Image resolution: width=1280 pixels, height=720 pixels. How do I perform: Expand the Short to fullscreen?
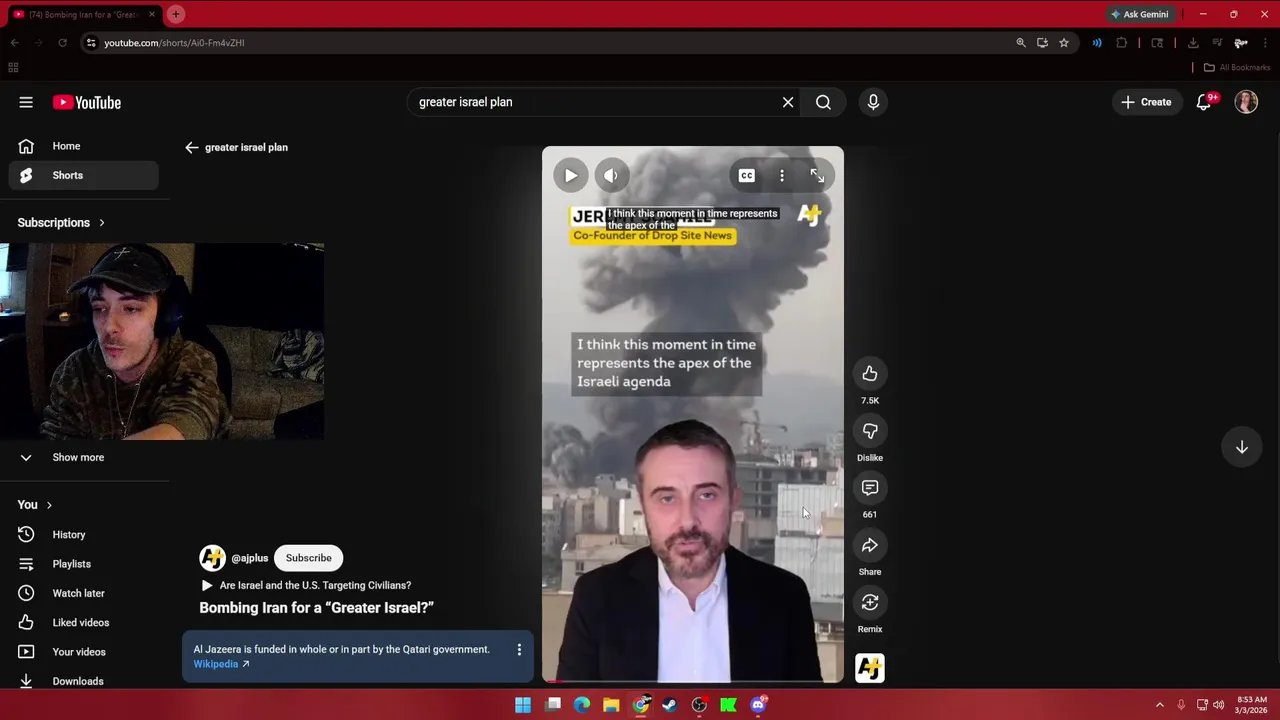(x=817, y=175)
